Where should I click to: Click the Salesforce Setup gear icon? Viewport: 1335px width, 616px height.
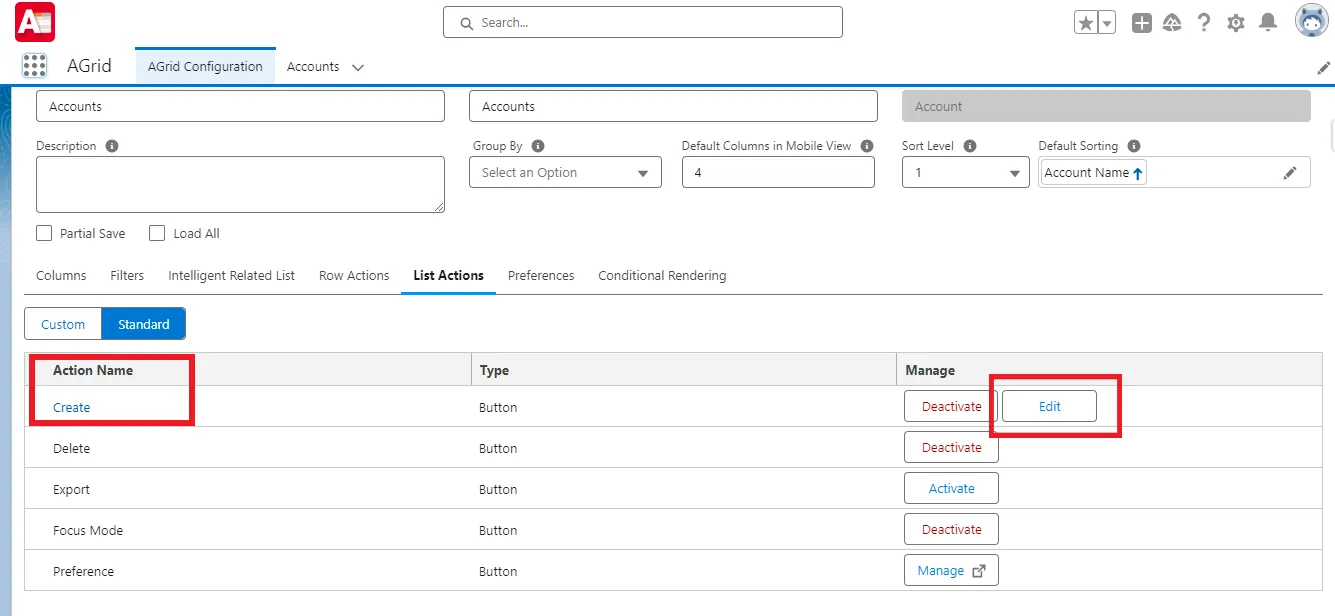pos(1235,21)
